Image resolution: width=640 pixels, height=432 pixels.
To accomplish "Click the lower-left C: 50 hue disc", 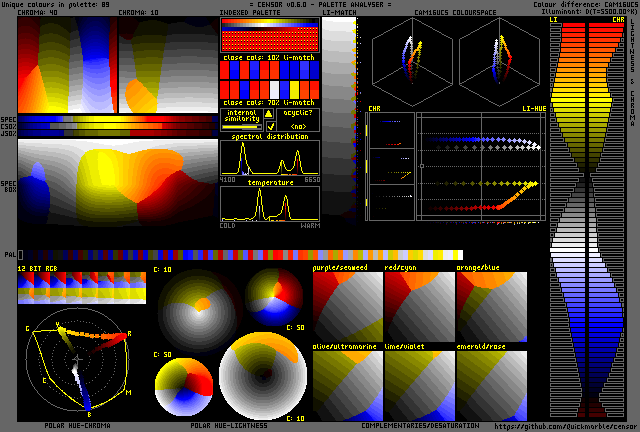I will (x=184, y=387).
